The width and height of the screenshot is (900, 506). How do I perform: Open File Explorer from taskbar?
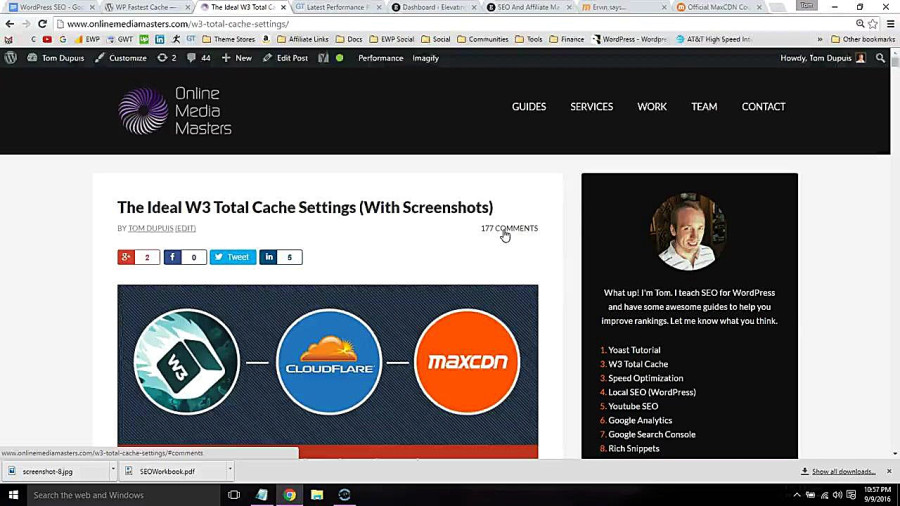click(x=317, y=495)
